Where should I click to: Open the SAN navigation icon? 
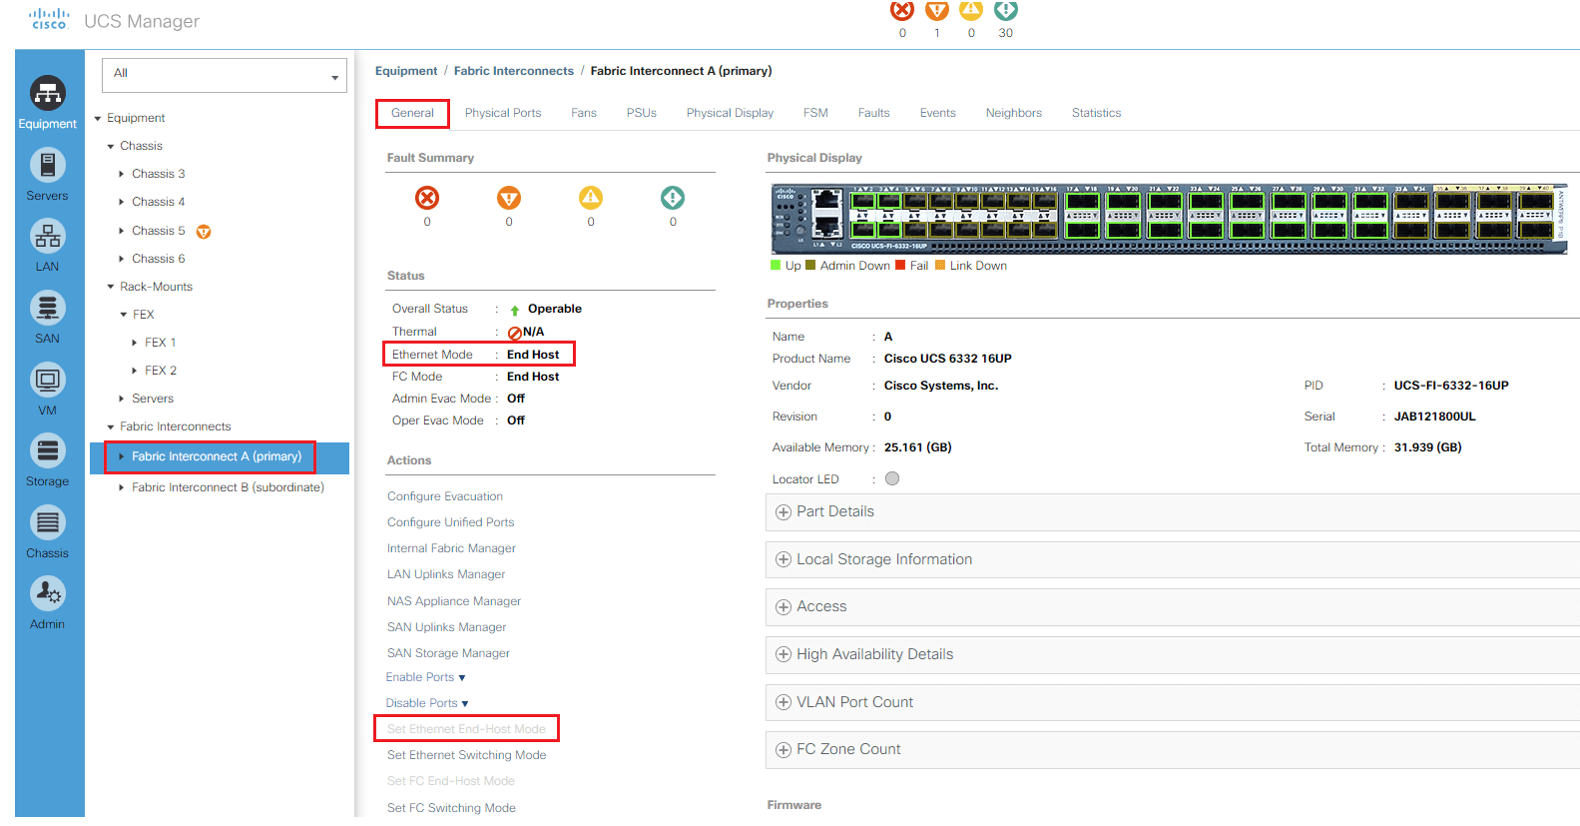coord(47,308)
